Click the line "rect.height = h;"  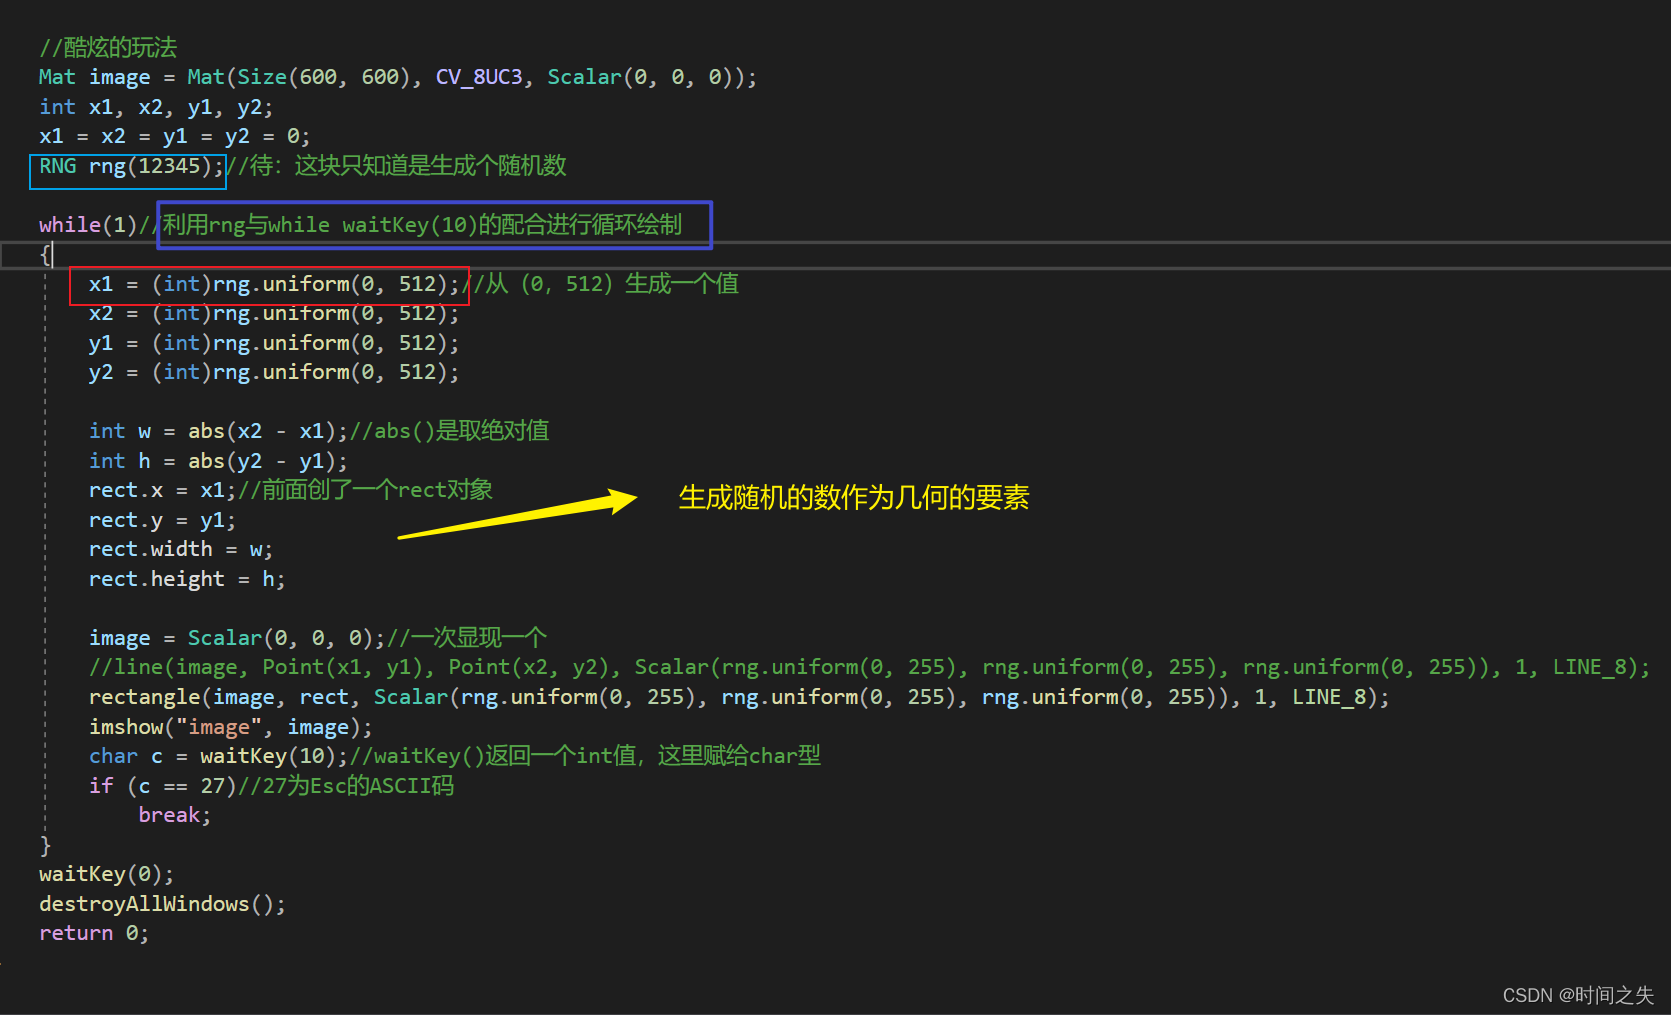pyautogui.click(x=187, y=579)
